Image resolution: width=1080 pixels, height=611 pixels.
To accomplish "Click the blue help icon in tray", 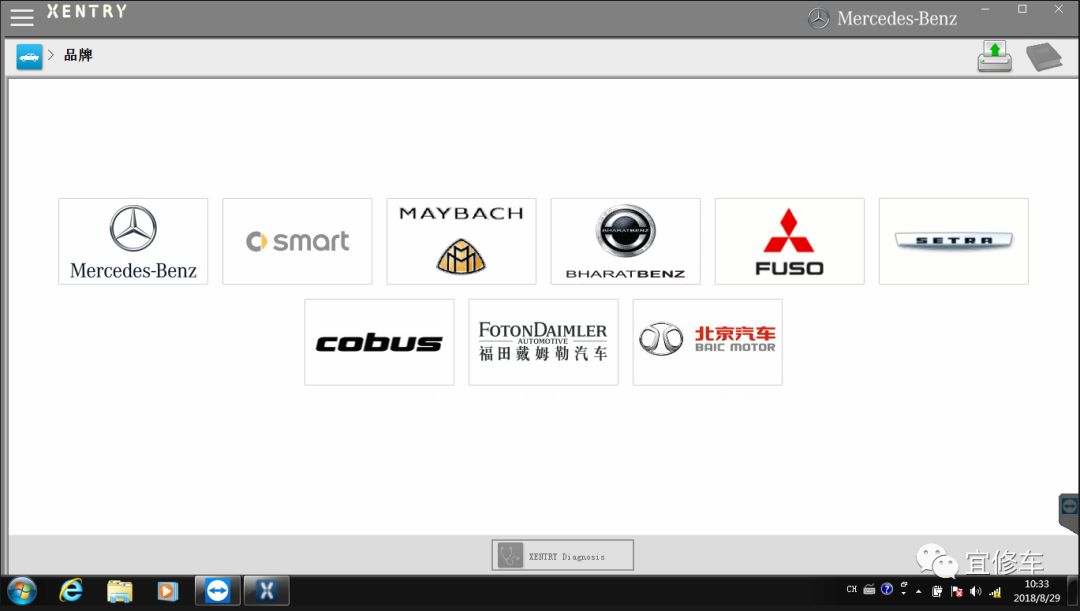I will pos(887,590).
